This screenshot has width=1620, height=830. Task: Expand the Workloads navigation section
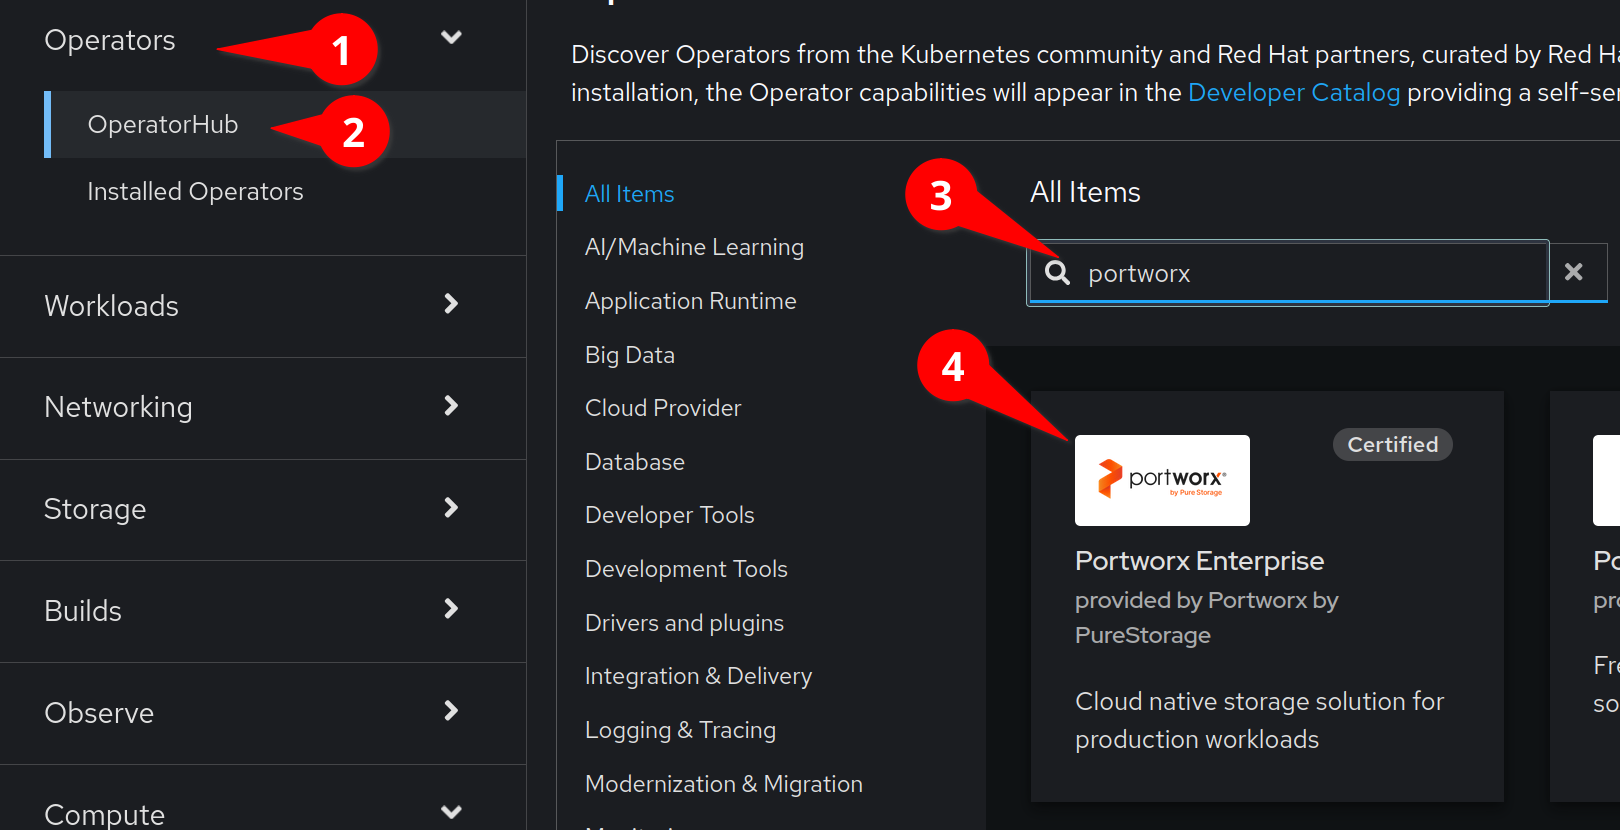tap(451, 304)
